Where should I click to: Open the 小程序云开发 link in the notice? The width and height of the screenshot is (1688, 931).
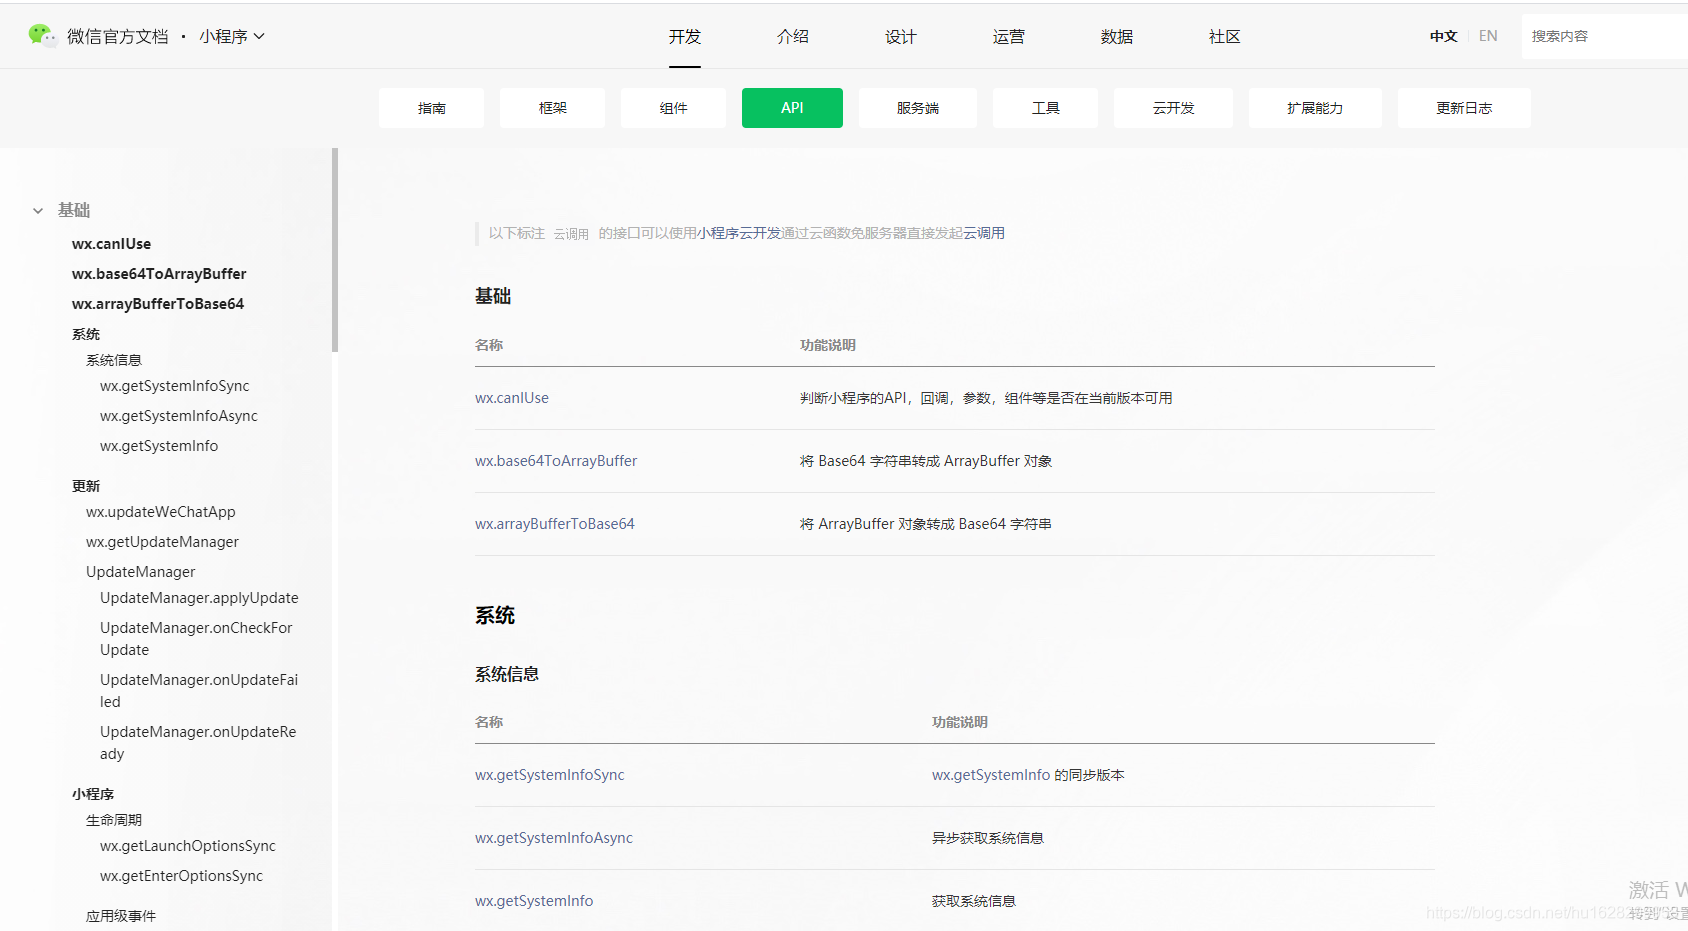739,233
